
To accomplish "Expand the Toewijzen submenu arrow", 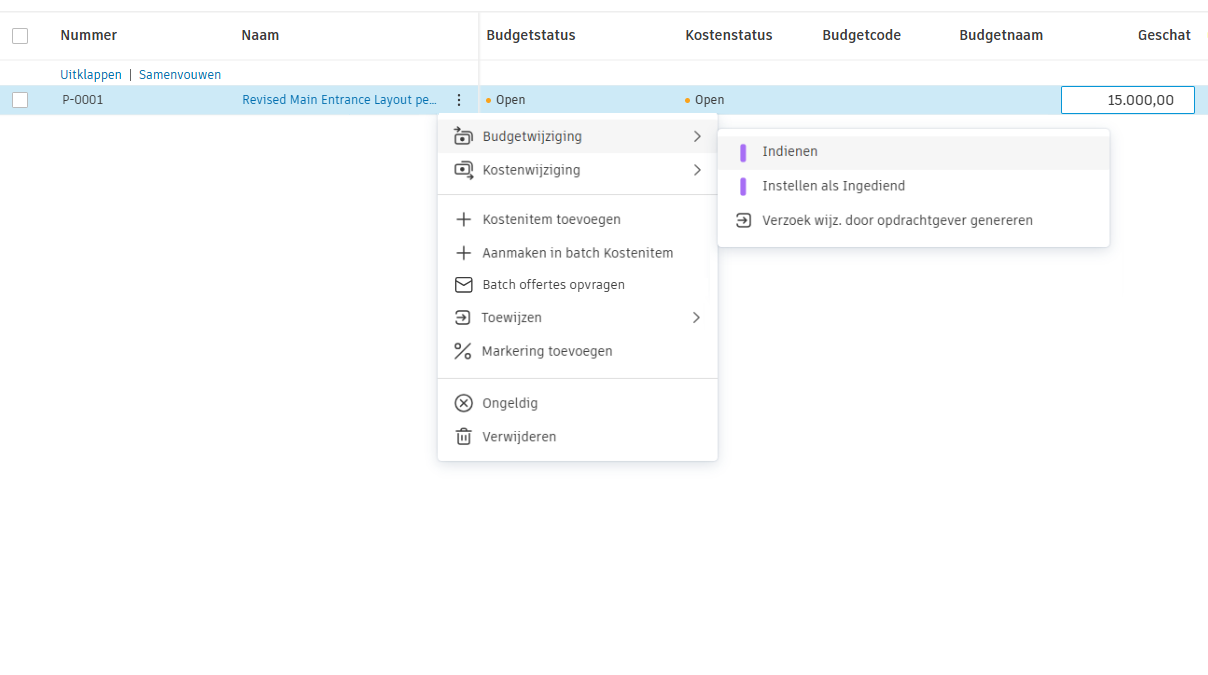I will (697, 318).
